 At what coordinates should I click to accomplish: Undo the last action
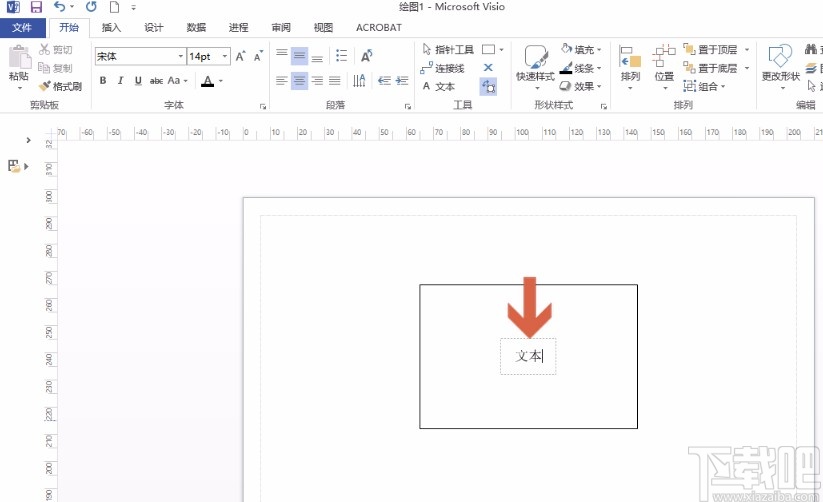click(59, 7)
